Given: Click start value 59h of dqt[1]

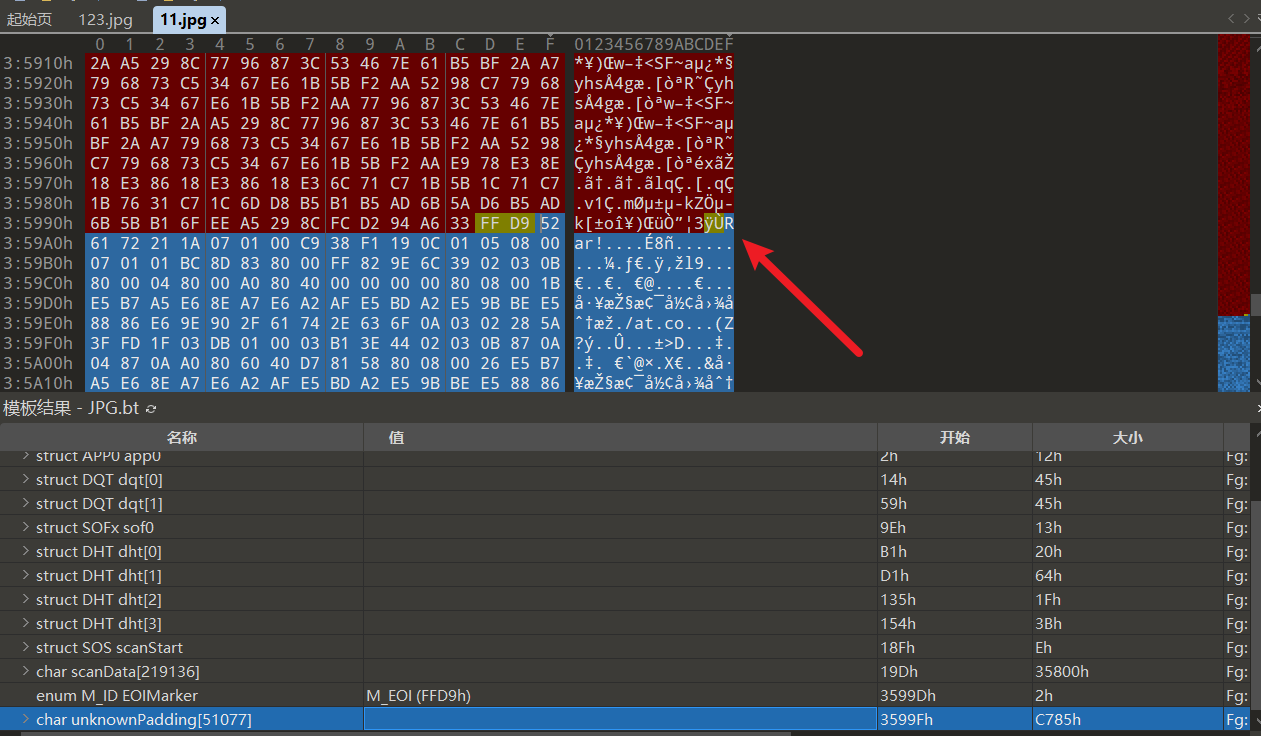Looking at the screenshot, I should [x=893, y=503].
